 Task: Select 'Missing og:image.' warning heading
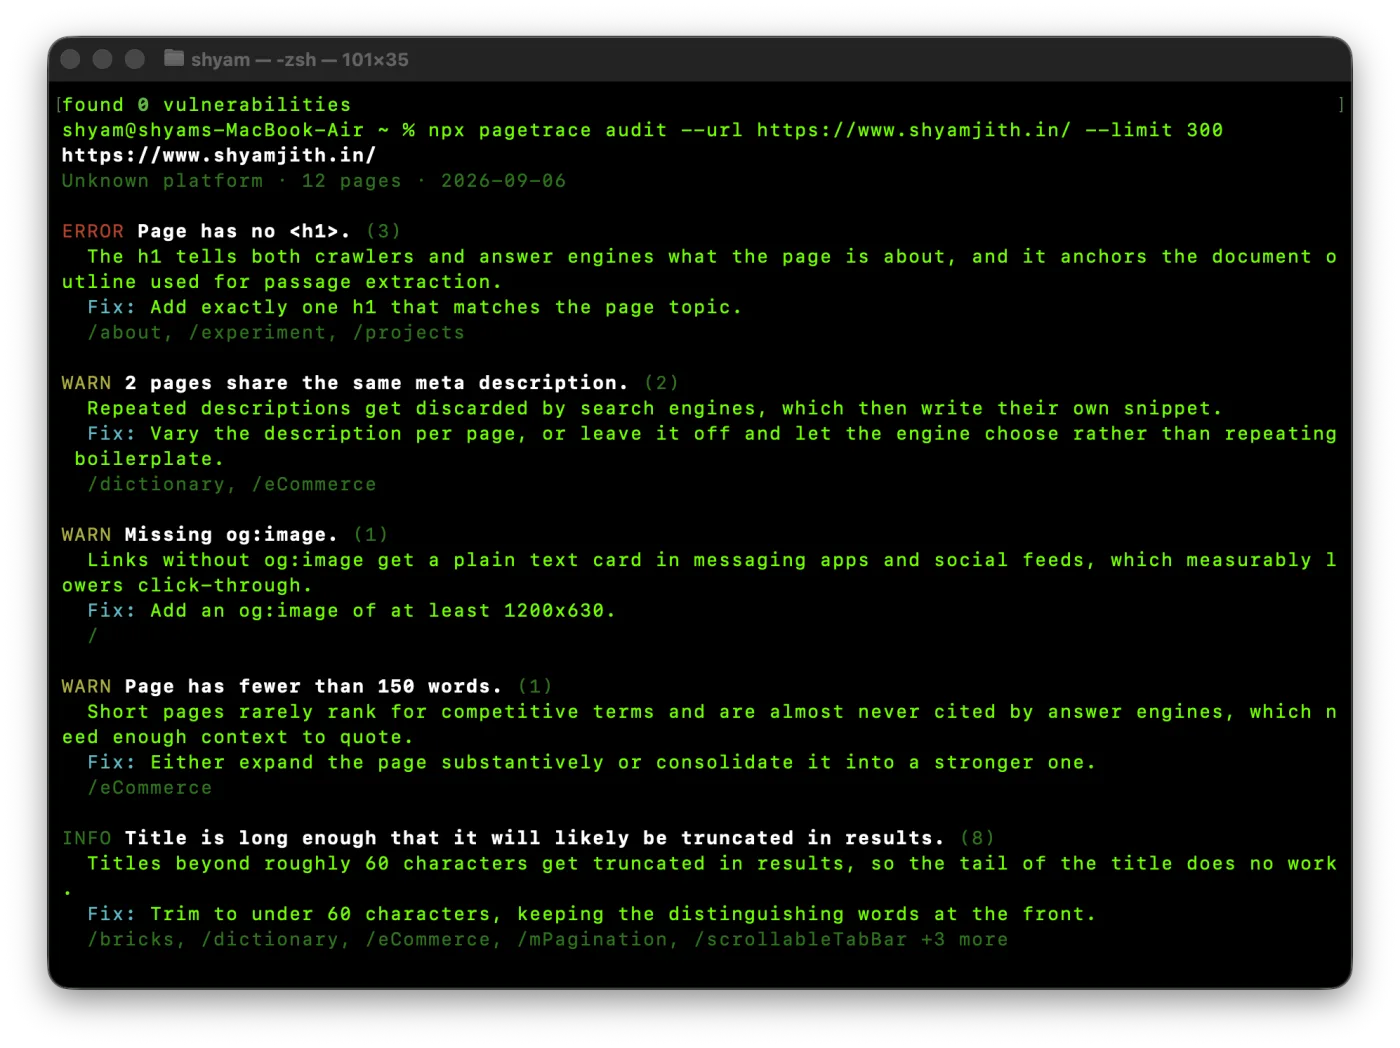(231, 535)
